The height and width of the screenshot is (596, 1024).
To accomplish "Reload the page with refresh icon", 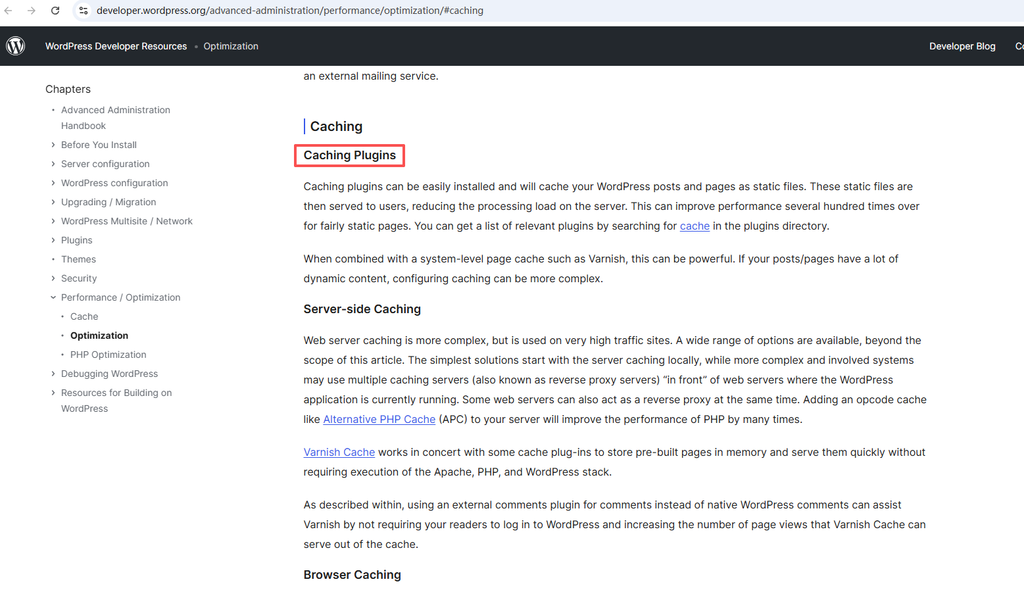I will [x=56, y=10].
